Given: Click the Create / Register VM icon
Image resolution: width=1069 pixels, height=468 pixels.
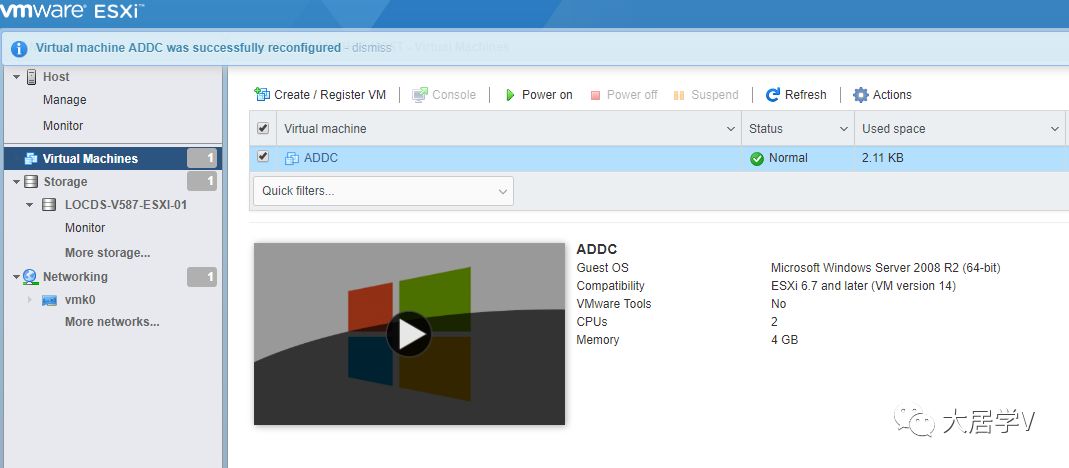Looking at the screenshot, I should pyautogui.click(x=262, y=94).
